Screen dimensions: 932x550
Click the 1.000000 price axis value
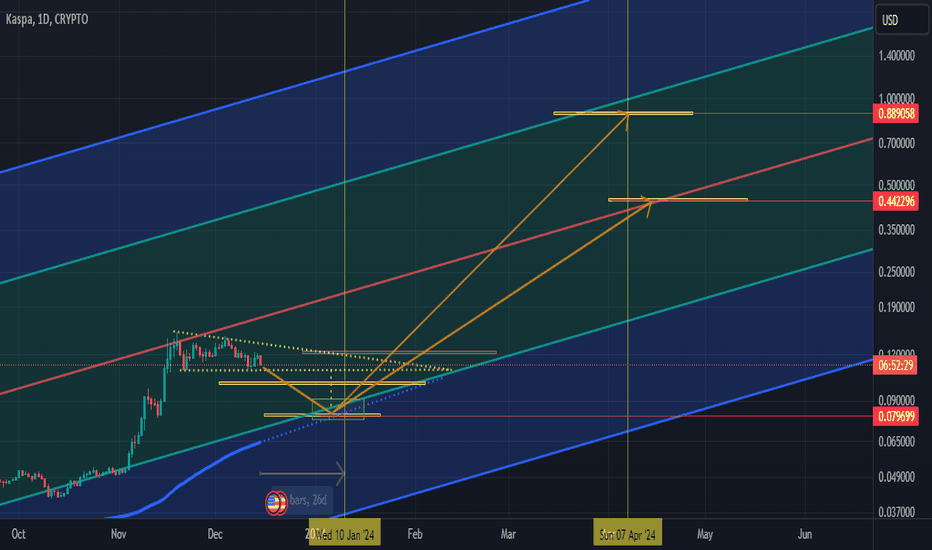tap(896, 99)
